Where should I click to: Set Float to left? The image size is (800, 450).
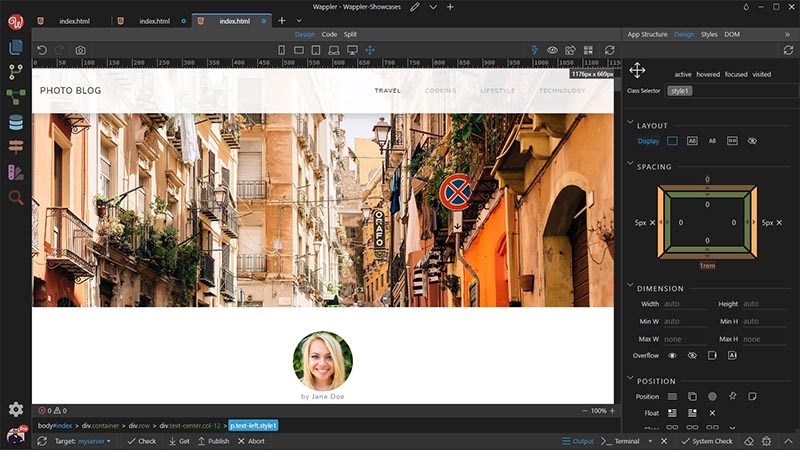pos(672,413)
